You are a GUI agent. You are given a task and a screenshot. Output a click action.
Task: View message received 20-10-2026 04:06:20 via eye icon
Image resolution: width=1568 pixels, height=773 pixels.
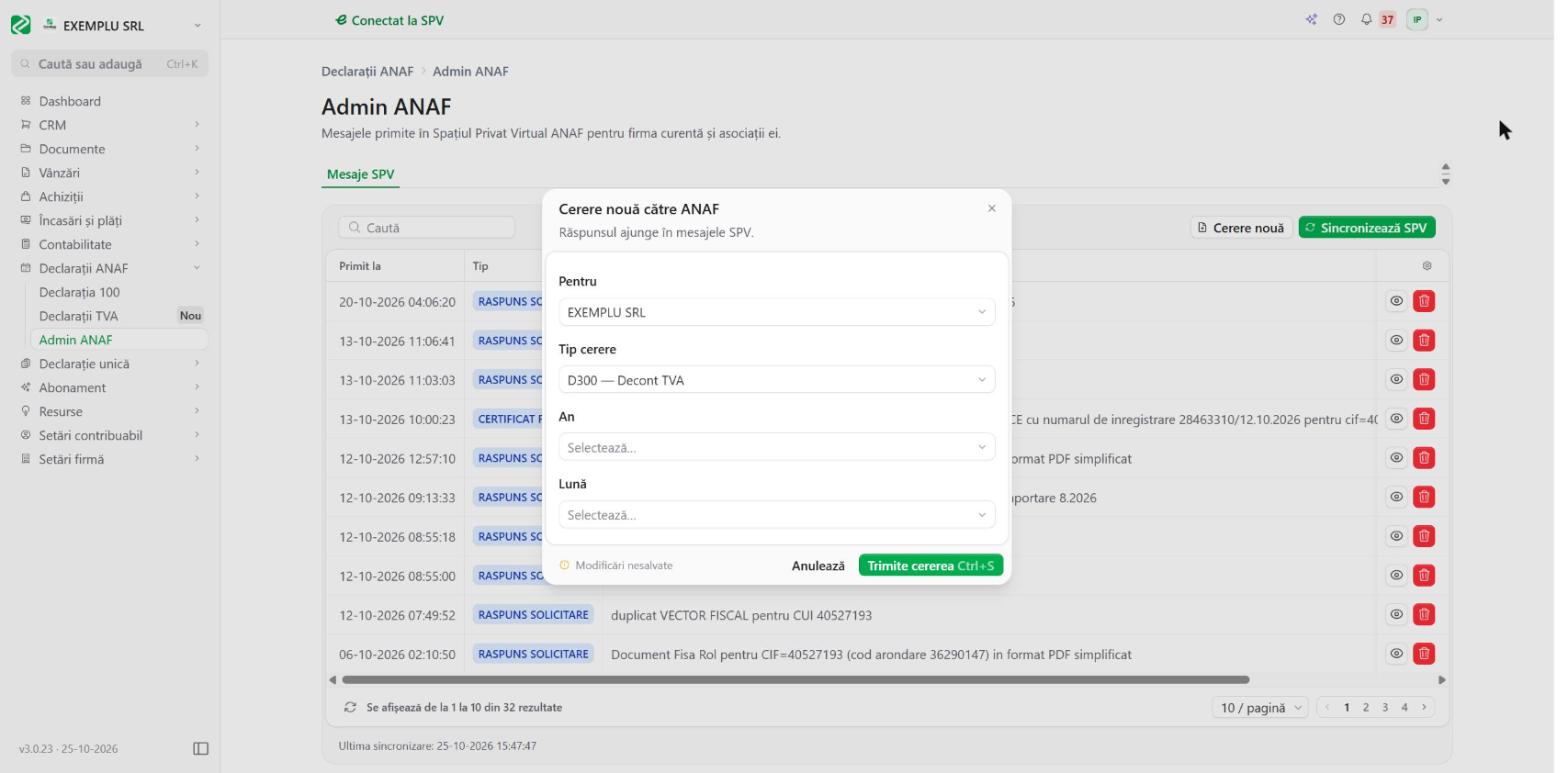tap(1397, 301)
